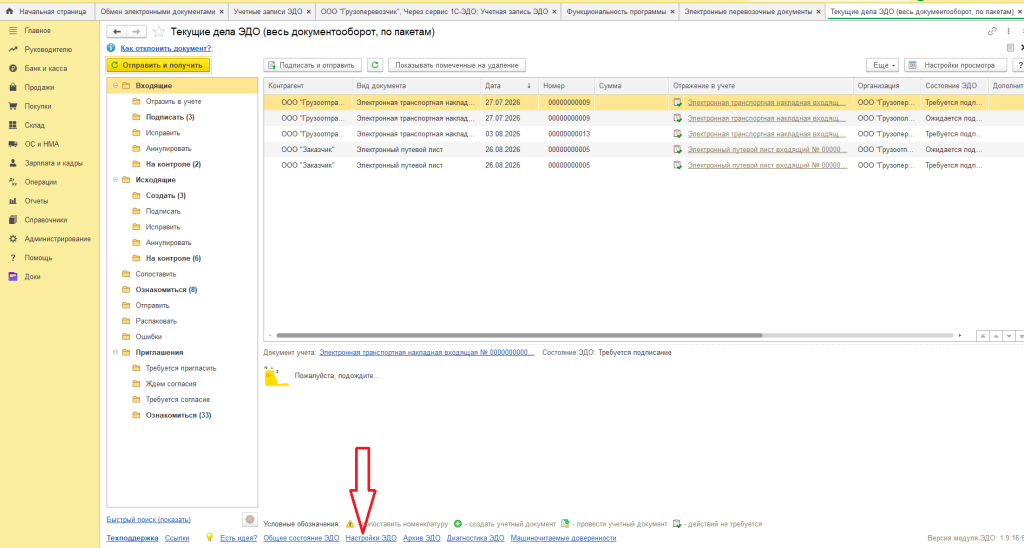Switch to Электронные перевозочные документы tab
Viewport: 1024px width, 548px height.
tap(748, 12)
